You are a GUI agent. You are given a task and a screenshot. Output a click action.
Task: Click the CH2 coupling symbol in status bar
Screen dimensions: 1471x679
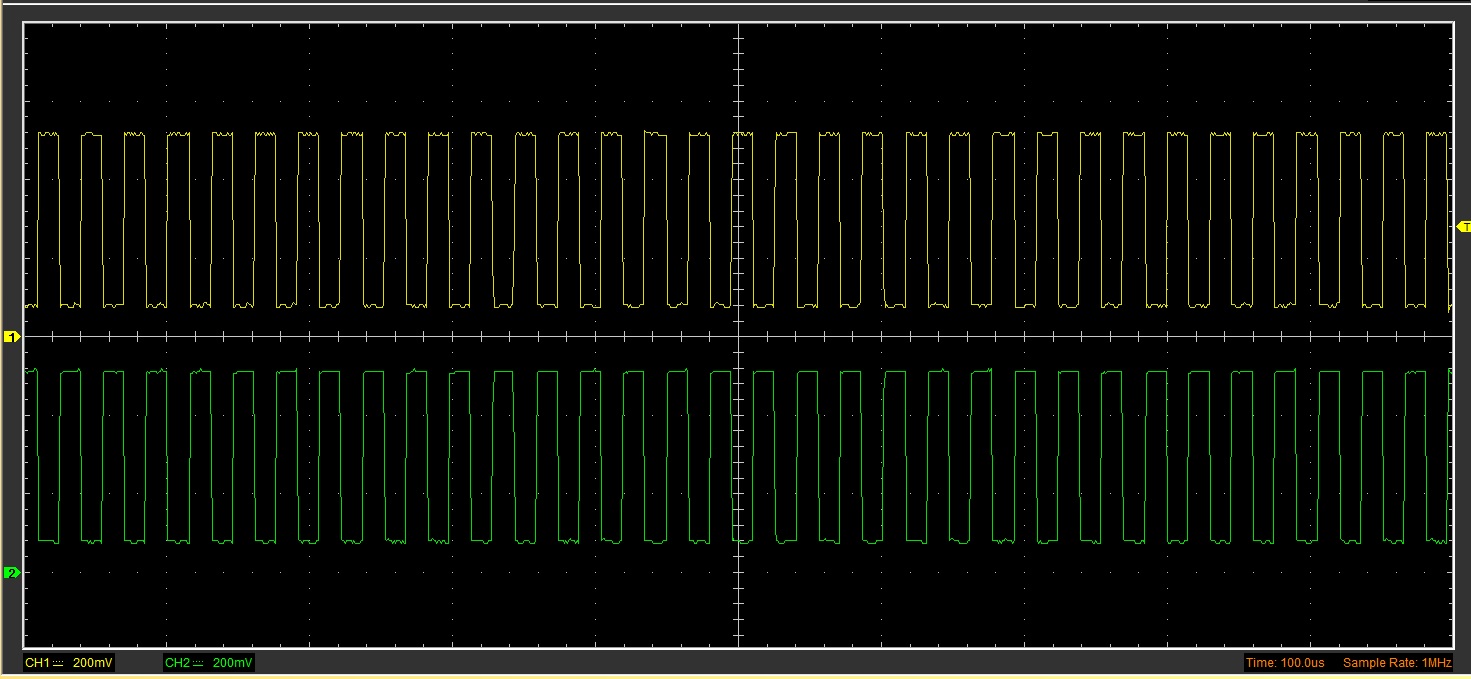(x=198, y=663)
